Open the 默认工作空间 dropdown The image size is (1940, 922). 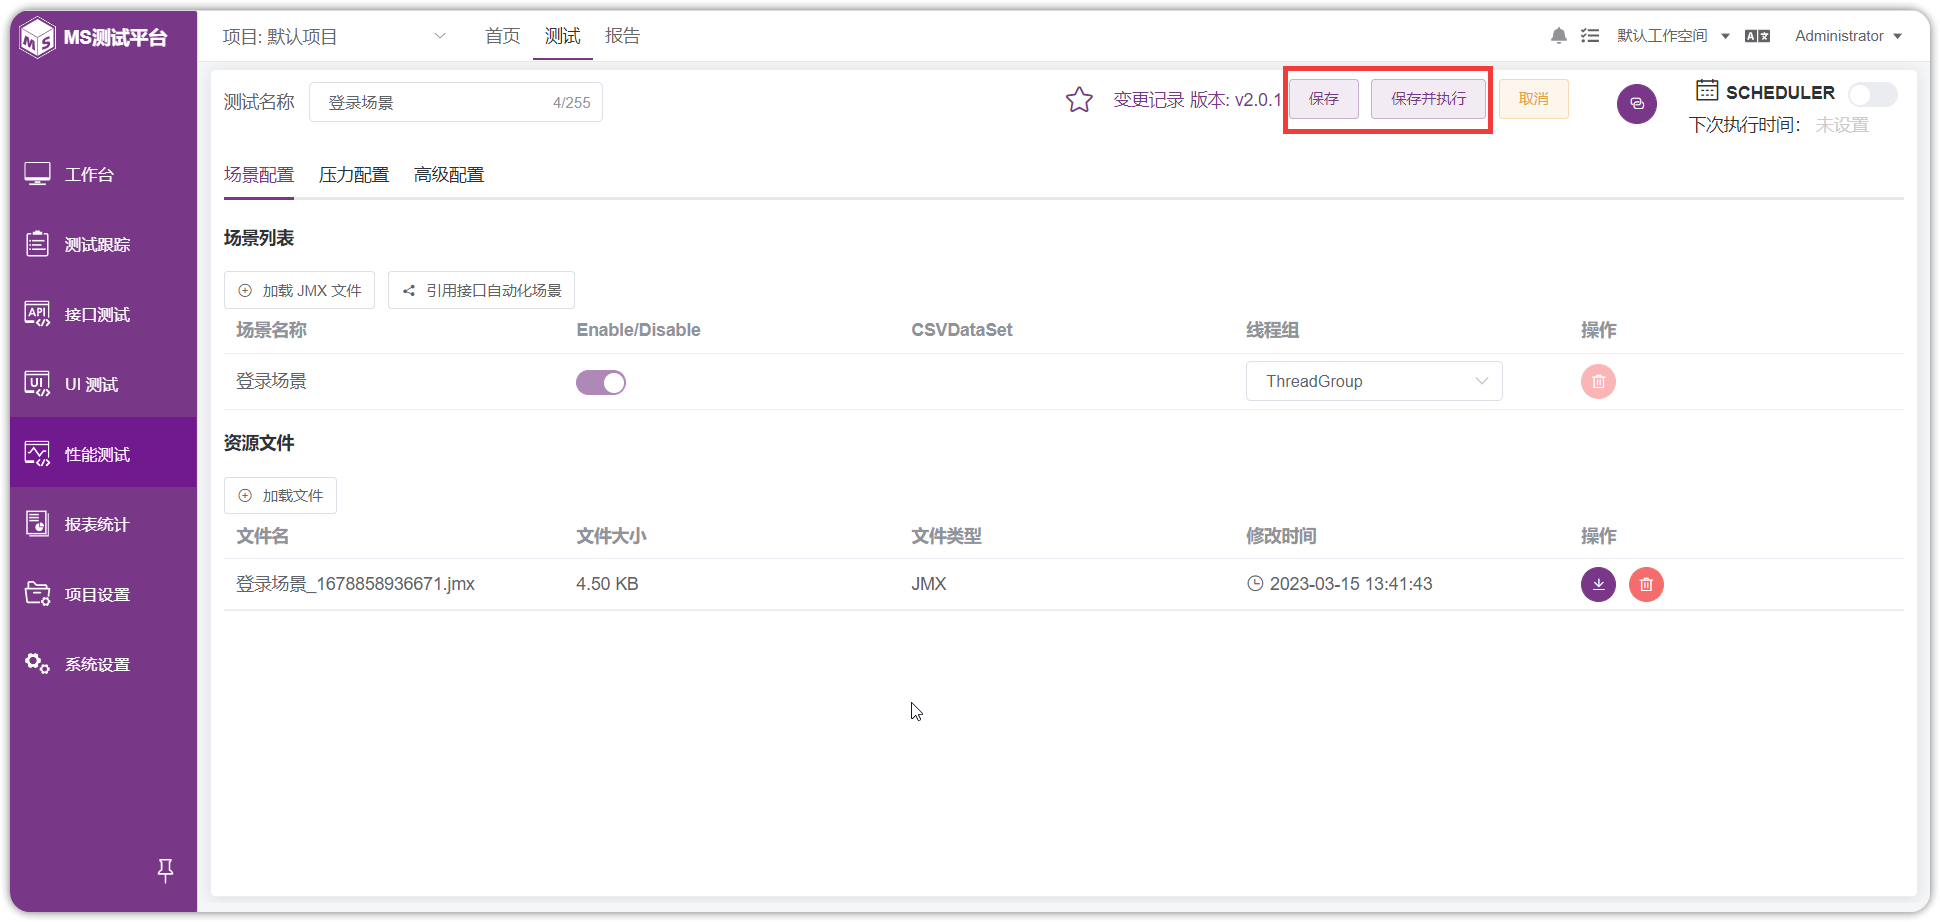tap(1673, 36)
